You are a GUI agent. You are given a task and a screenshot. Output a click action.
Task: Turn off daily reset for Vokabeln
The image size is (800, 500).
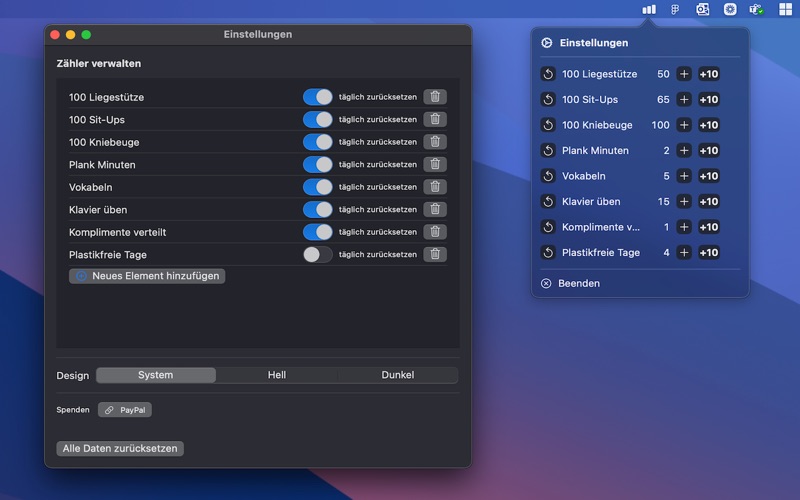[317, 187]
